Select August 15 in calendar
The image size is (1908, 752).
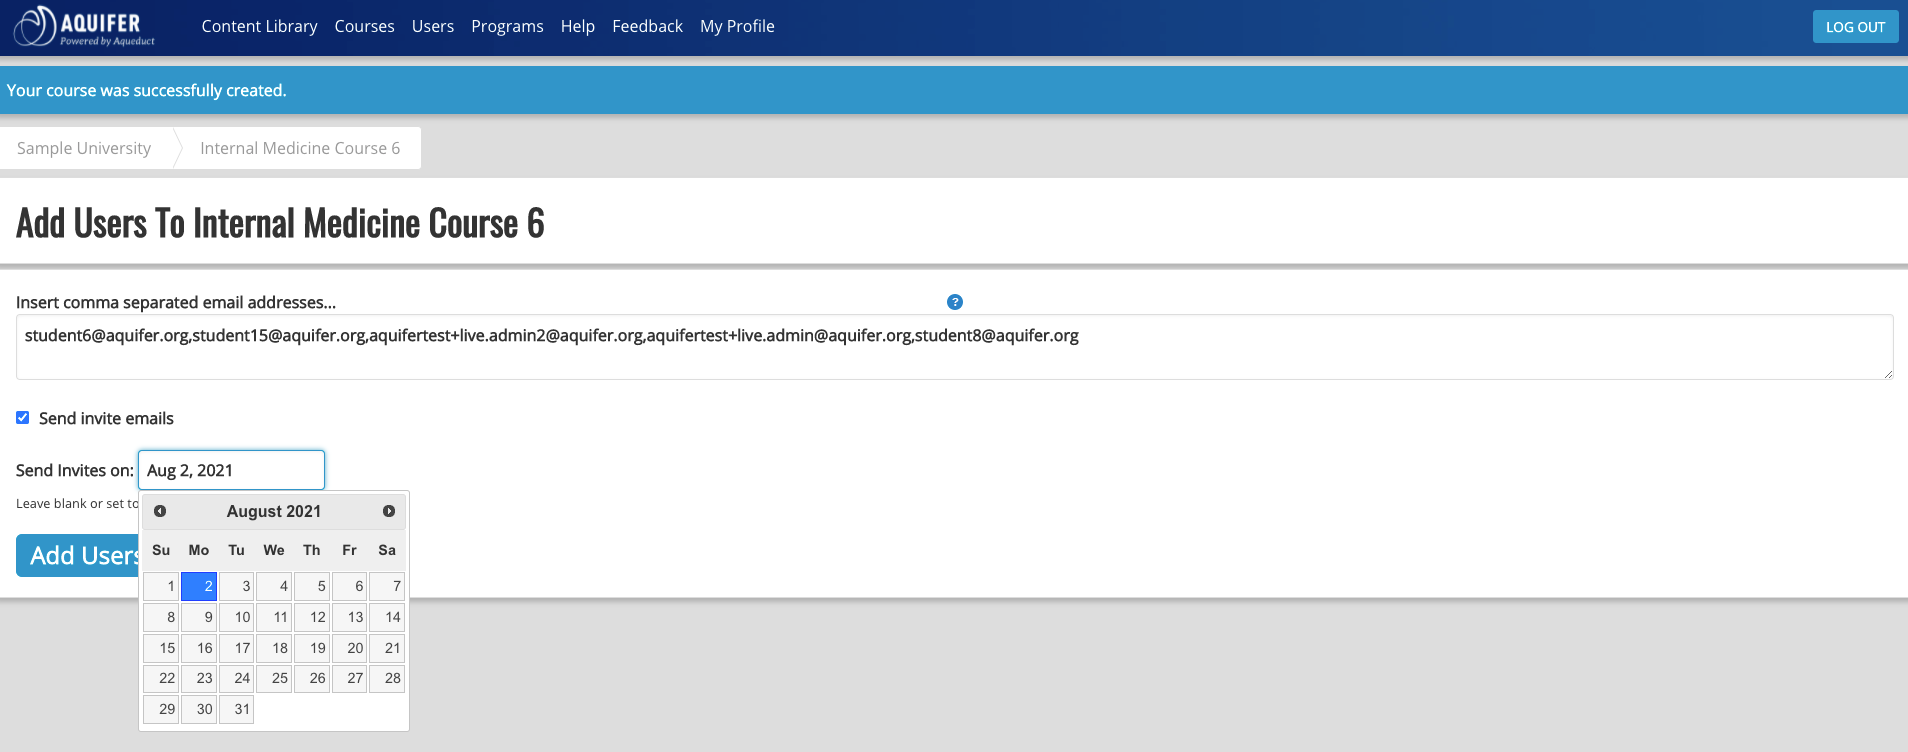(161, 648)
